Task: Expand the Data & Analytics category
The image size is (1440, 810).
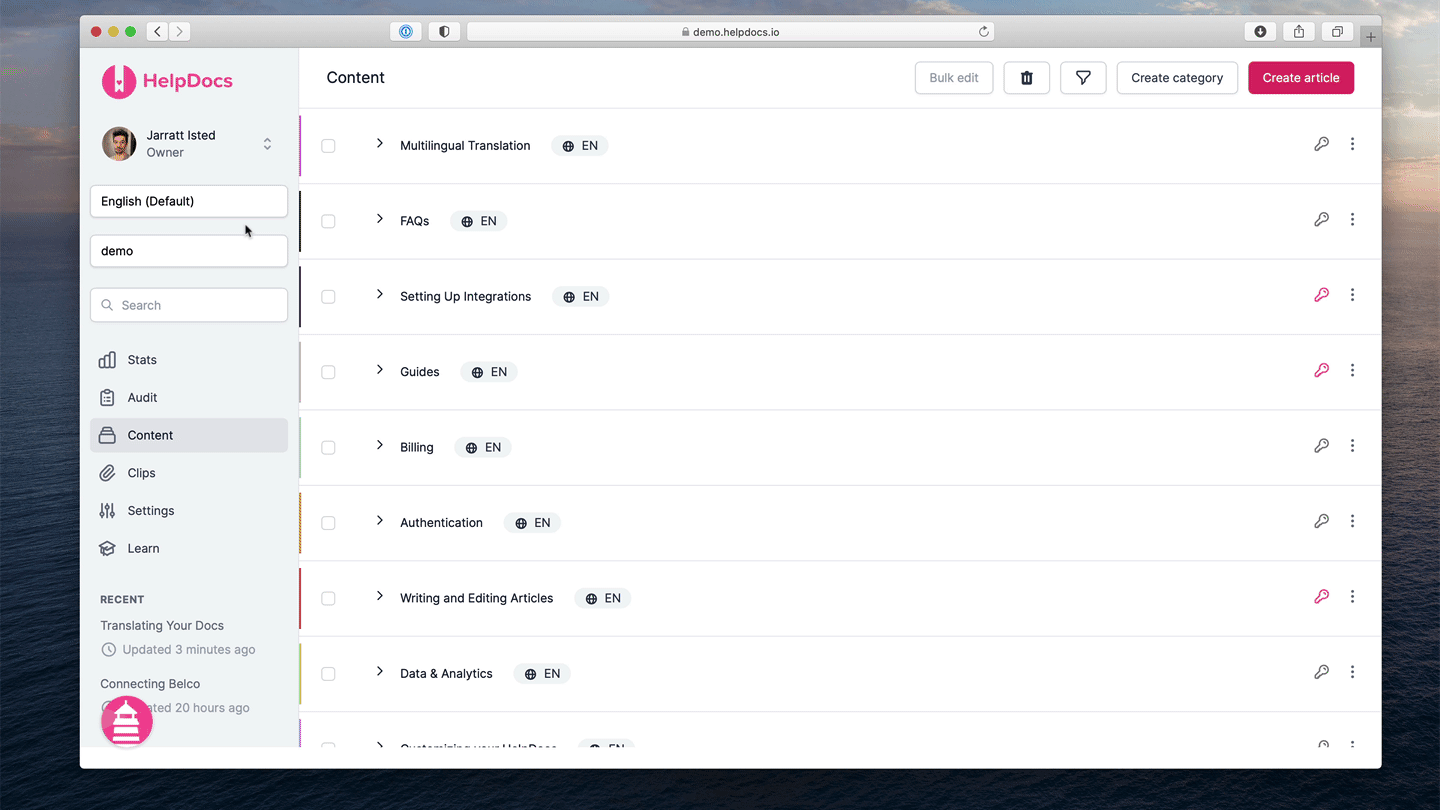Action: point(379,672)
